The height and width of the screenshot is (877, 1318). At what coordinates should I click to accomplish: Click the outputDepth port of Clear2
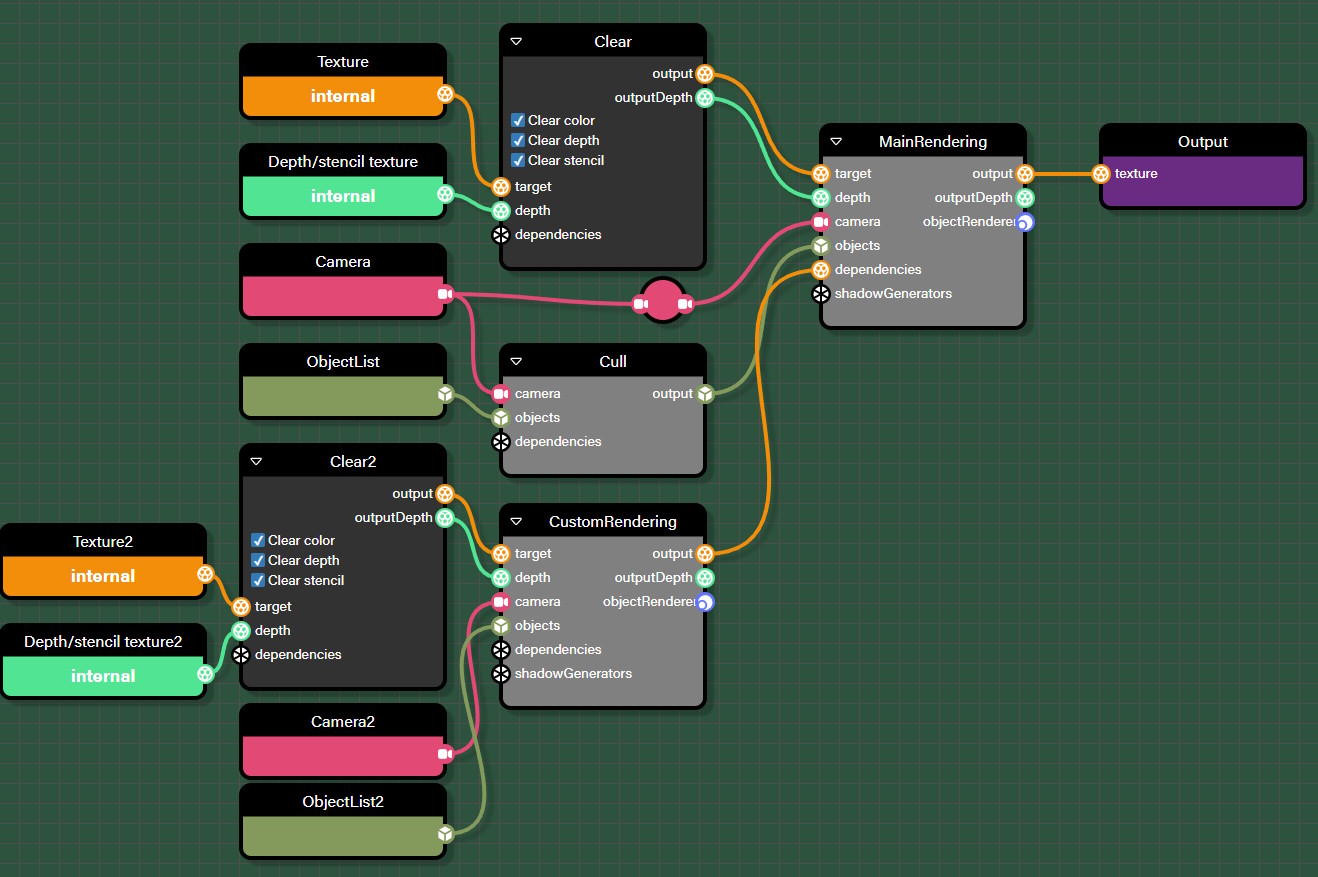tap(444, 517)
